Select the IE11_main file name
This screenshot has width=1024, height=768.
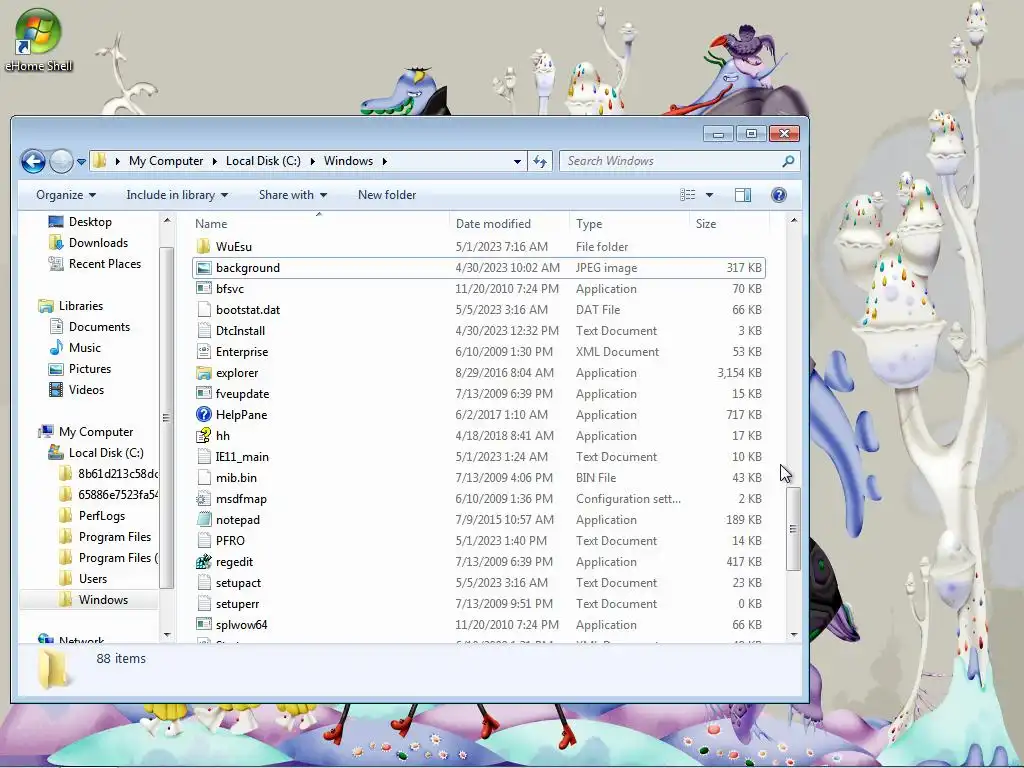242,456
